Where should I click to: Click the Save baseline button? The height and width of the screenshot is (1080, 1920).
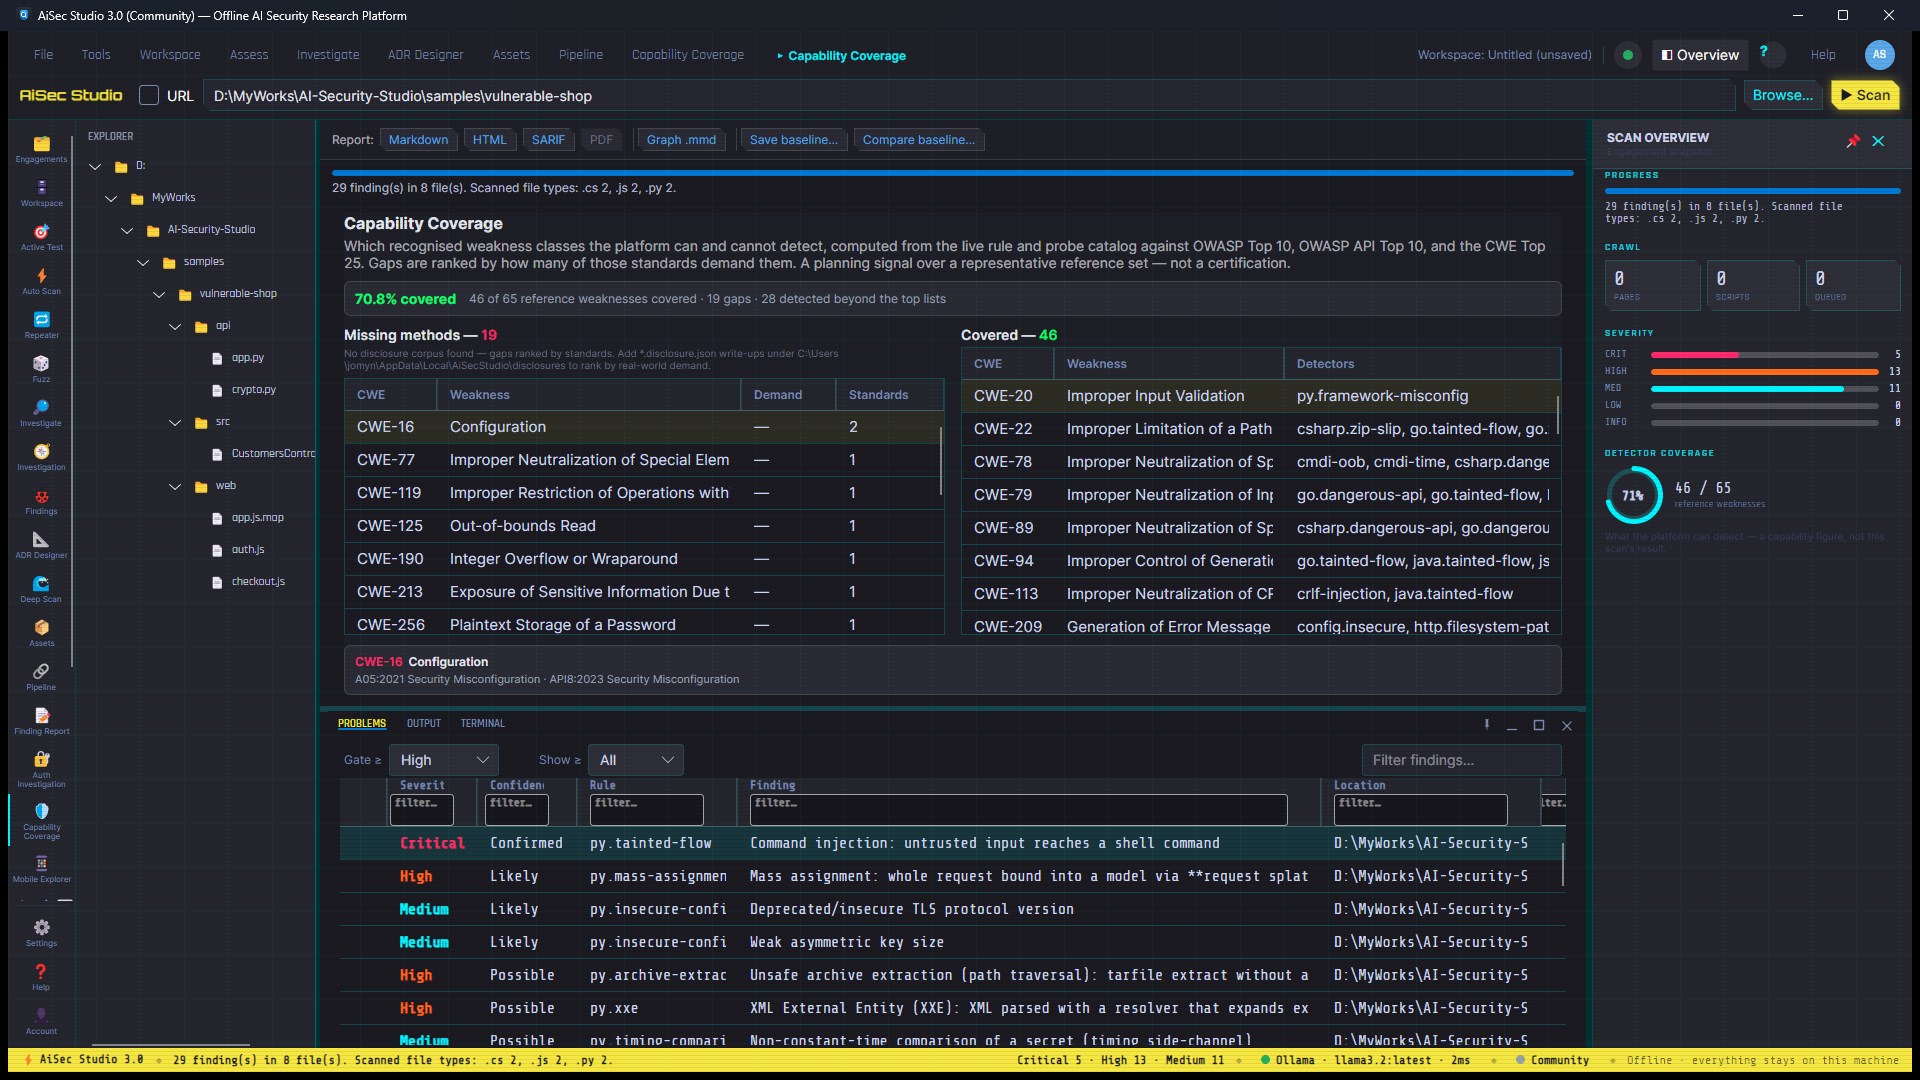pos(794,140)
